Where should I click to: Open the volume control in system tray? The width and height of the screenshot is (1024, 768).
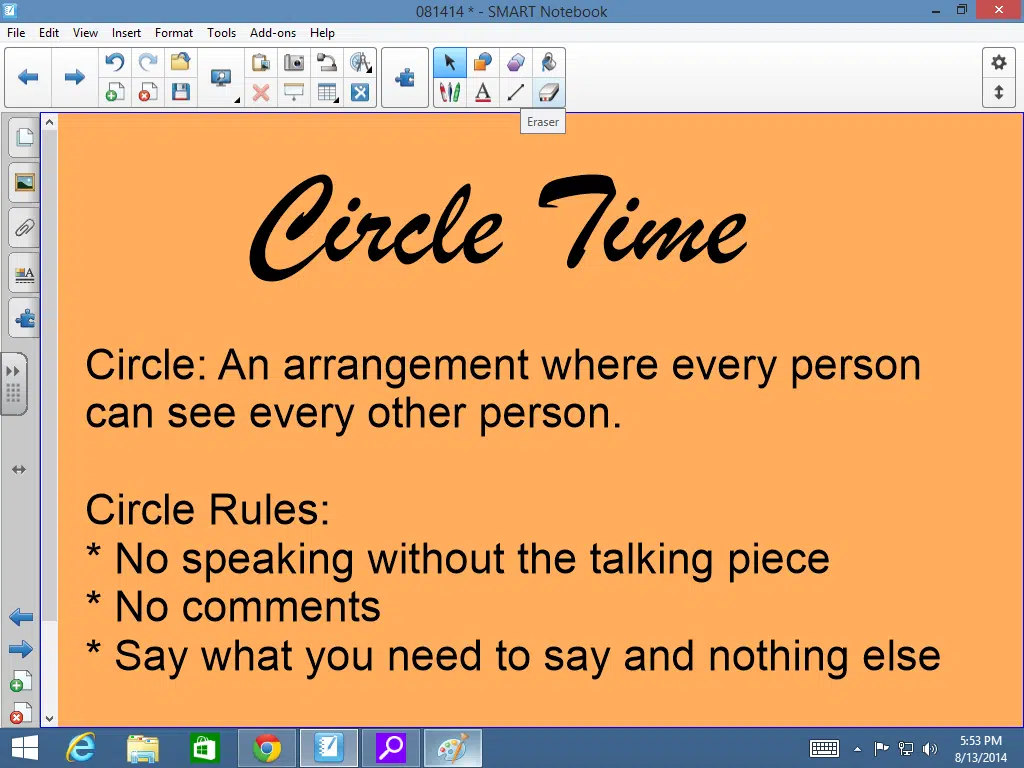tap(930, 748)
